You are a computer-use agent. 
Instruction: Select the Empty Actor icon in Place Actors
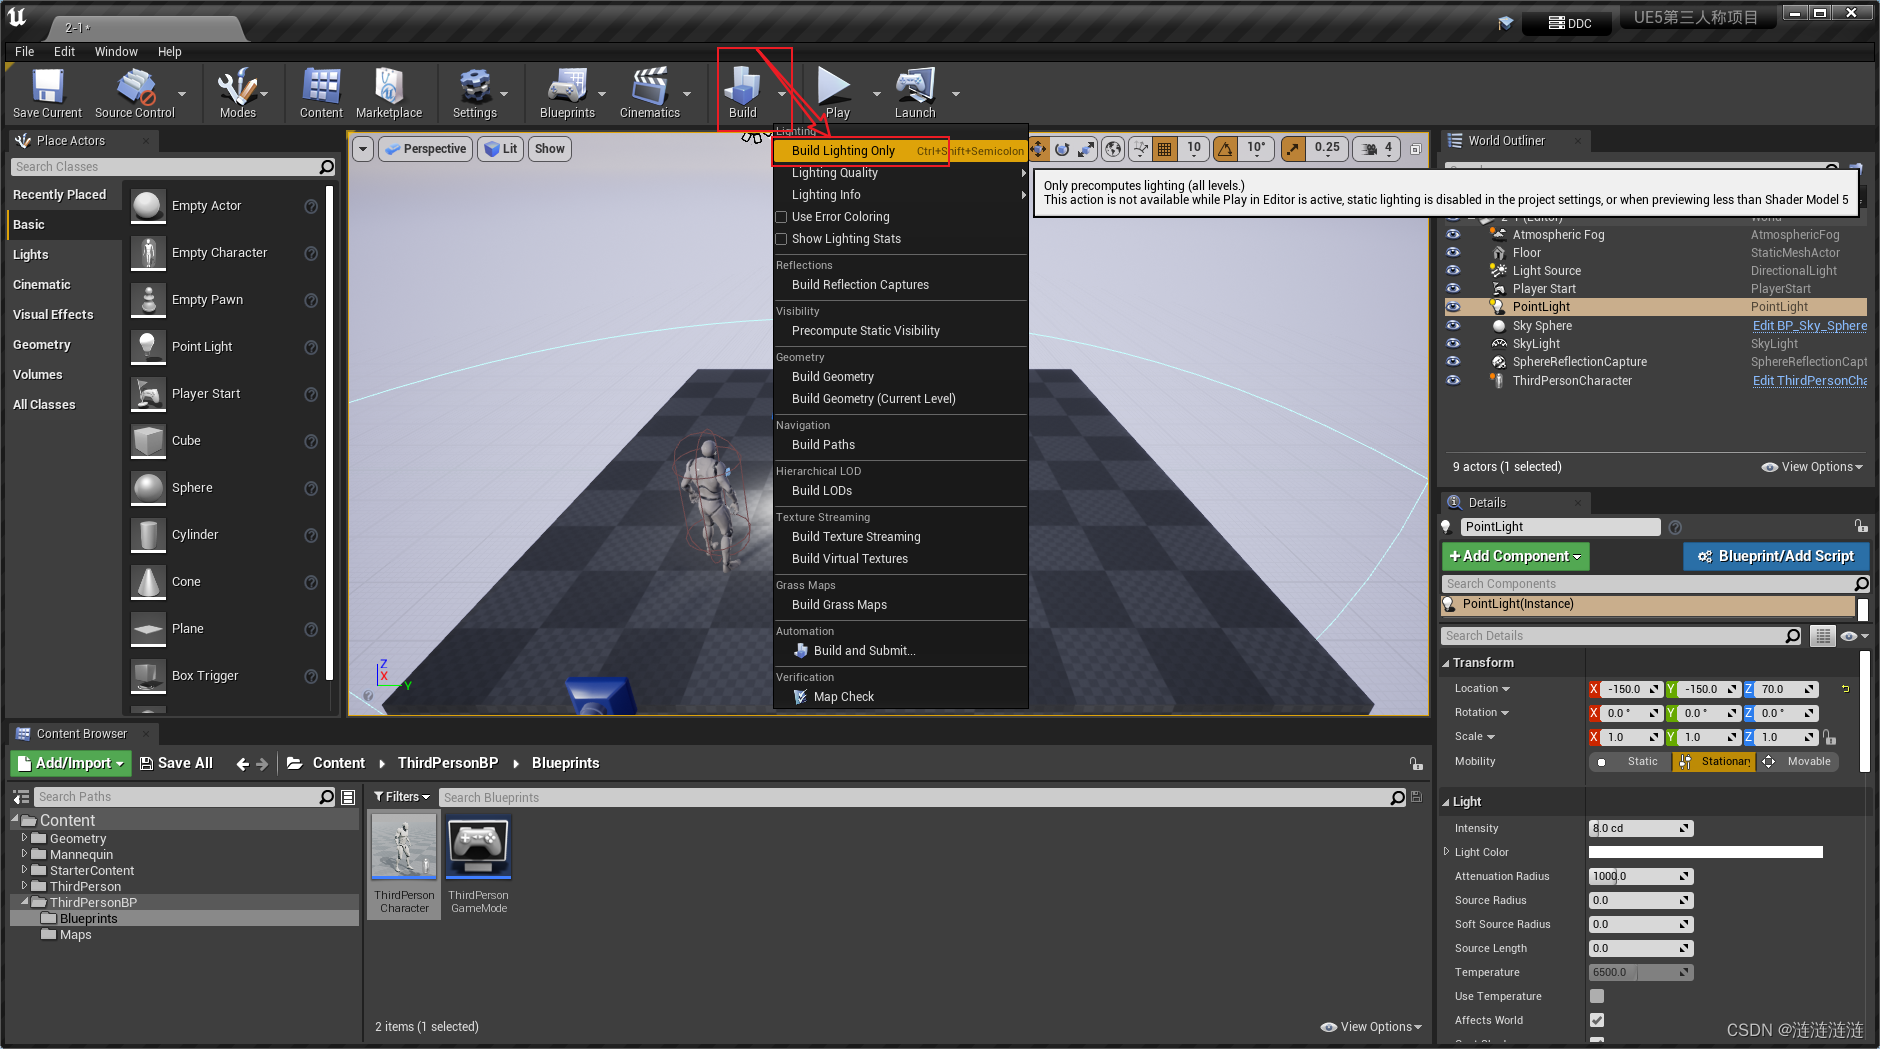(x=148, y=206)
